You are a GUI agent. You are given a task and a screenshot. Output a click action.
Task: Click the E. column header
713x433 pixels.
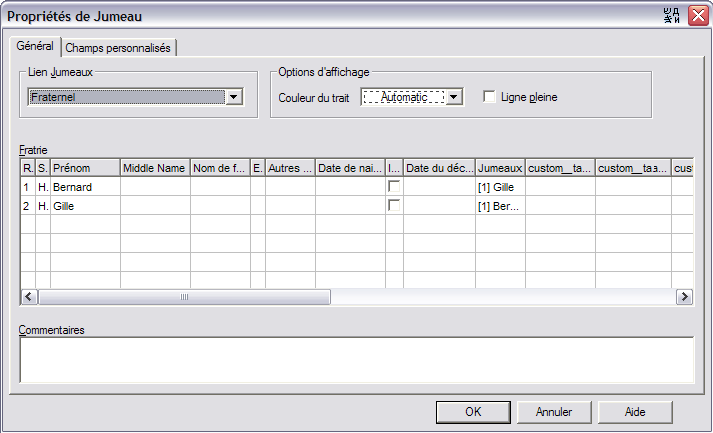[258, 168]
